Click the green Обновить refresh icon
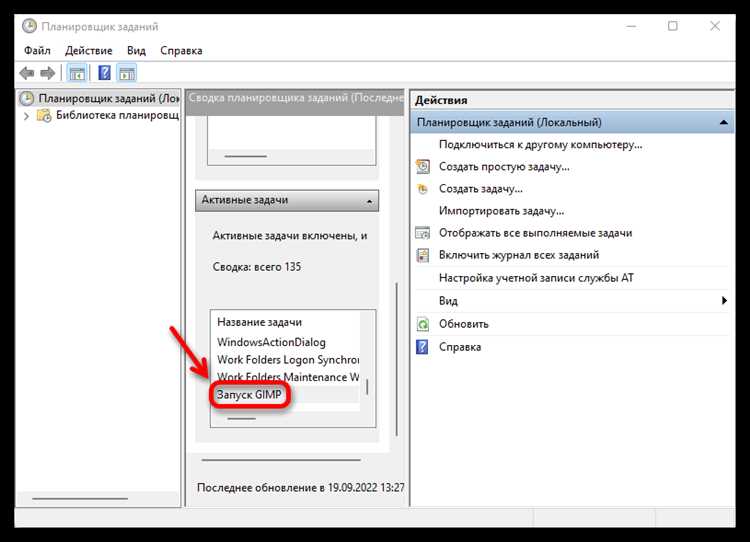Screen dimensions: 750x542 click(423, 324)
